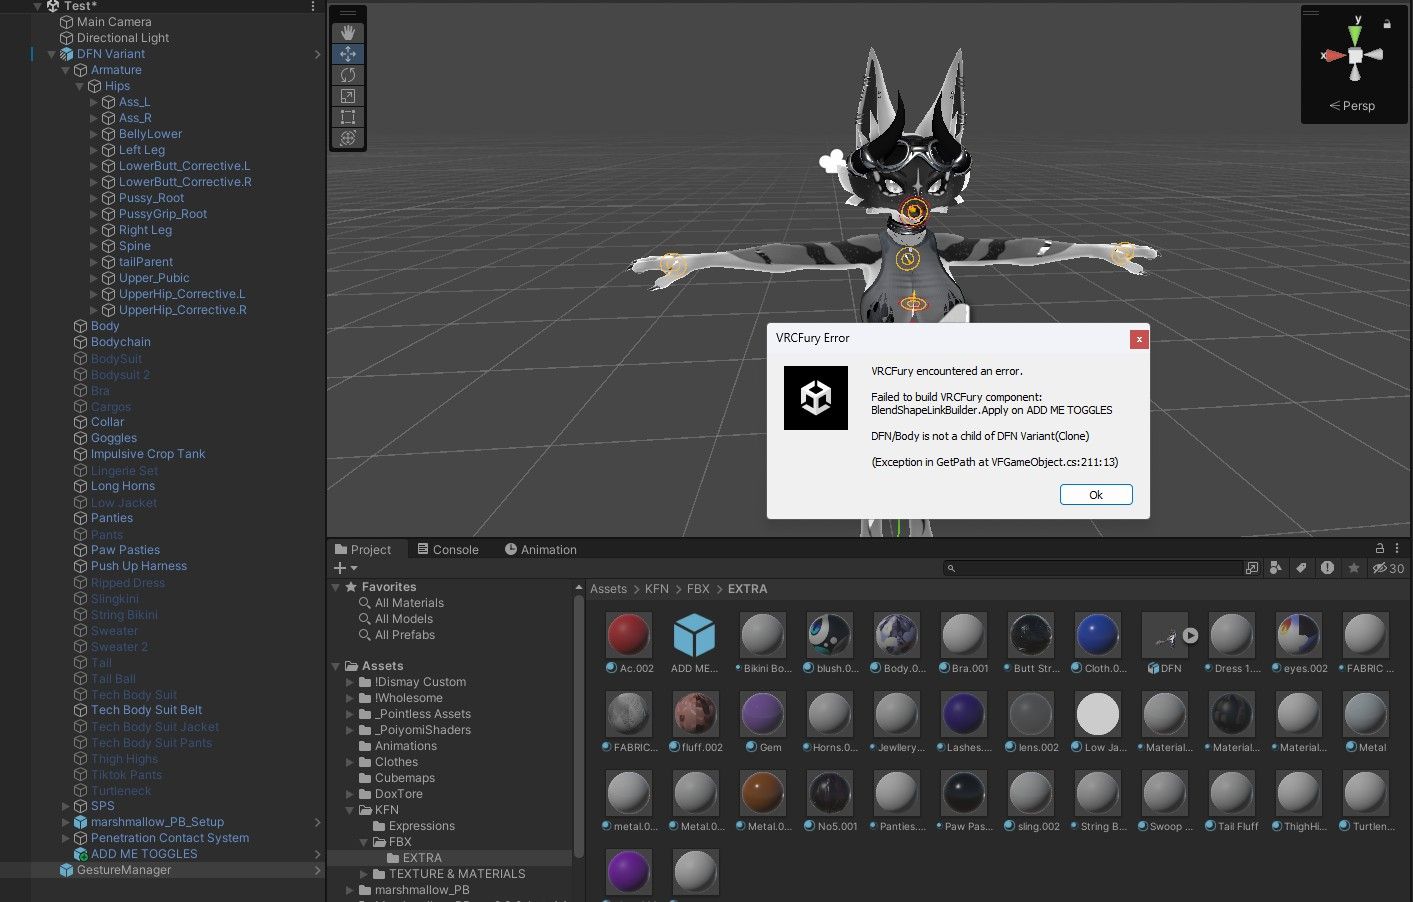Select the Goggles object in hierarchy
Image resolution: width=1413 pixels, height=902 pixels.
(x=114, y=438)
